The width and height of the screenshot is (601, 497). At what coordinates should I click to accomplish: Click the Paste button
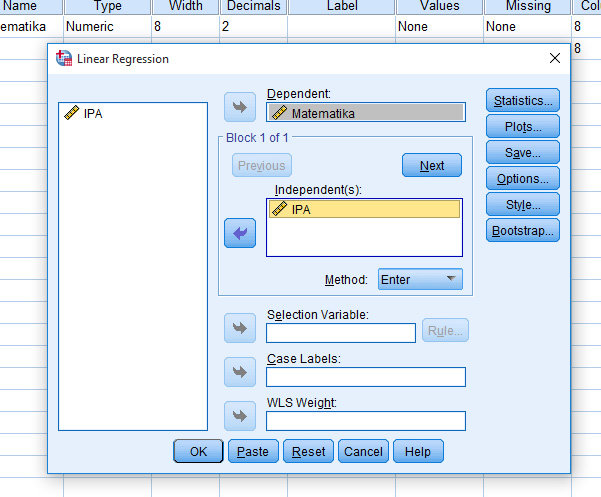(x=253, y=451)
